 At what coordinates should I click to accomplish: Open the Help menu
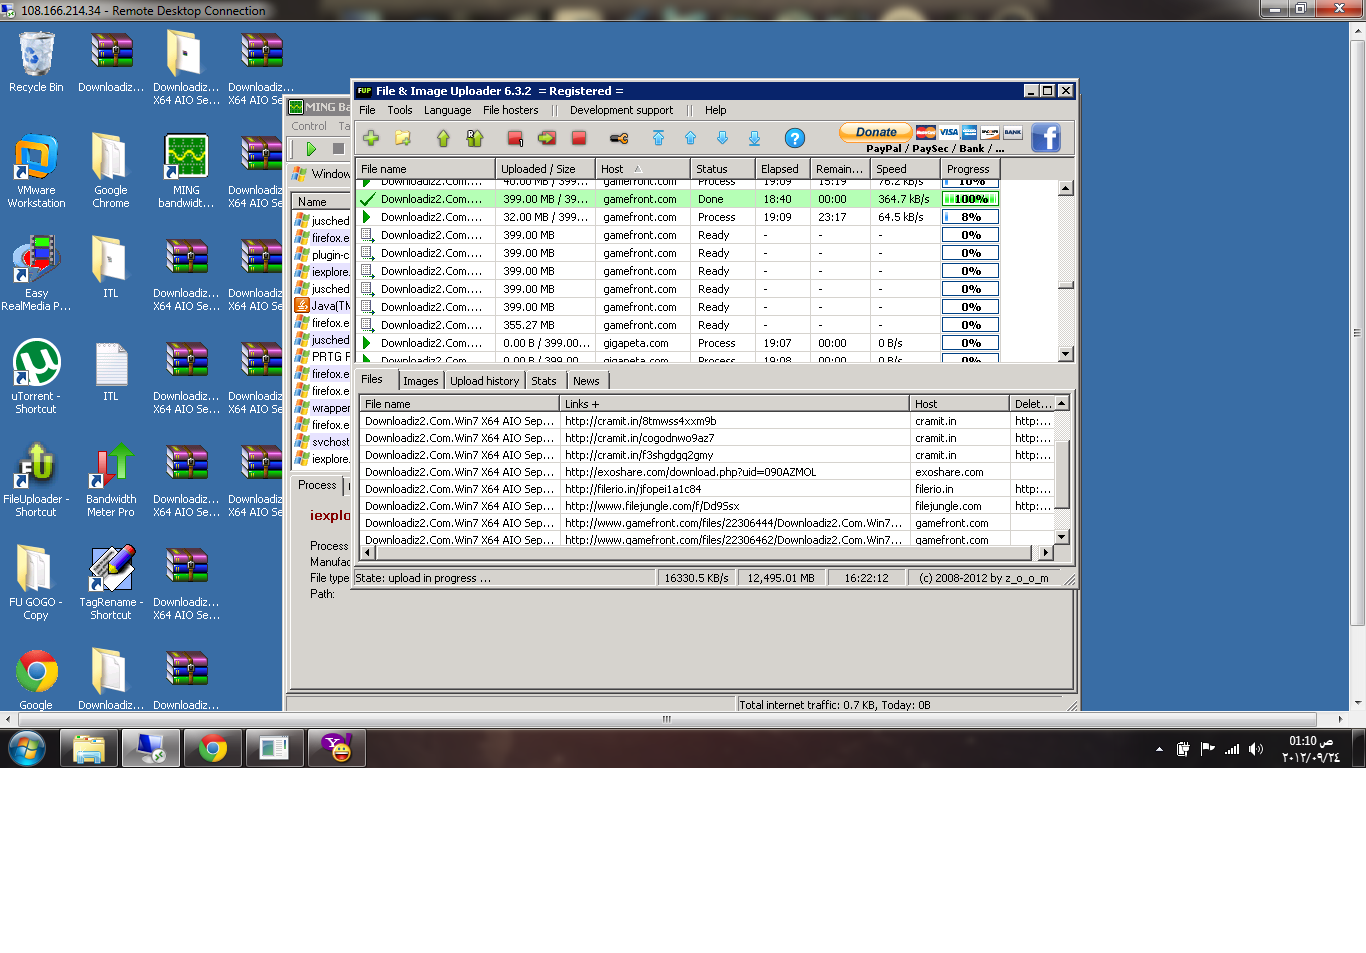point(715,110)
